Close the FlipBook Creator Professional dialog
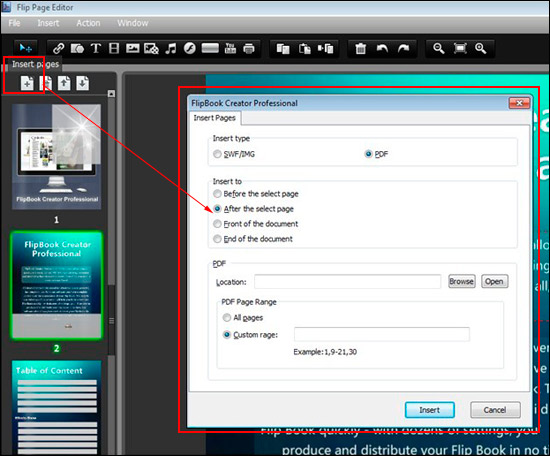 [519, 103]
